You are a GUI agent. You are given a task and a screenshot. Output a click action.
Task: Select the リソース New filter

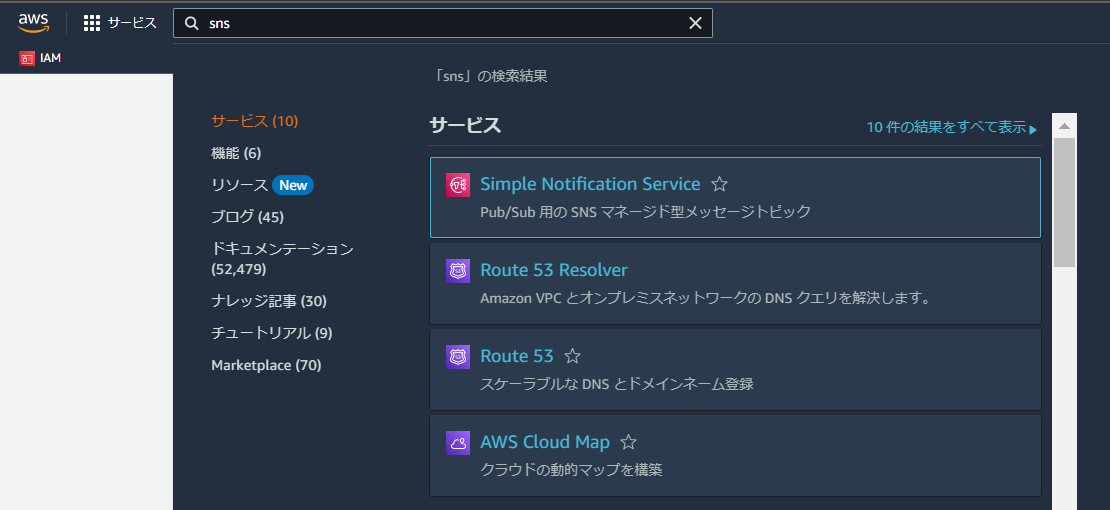(262, 186)
